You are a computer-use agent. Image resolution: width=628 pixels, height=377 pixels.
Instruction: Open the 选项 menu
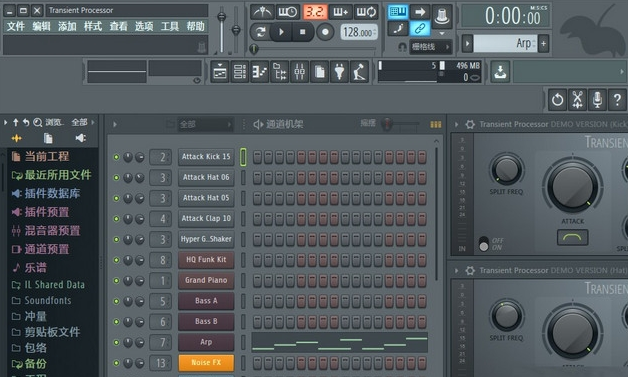click(x=144, y=26)
